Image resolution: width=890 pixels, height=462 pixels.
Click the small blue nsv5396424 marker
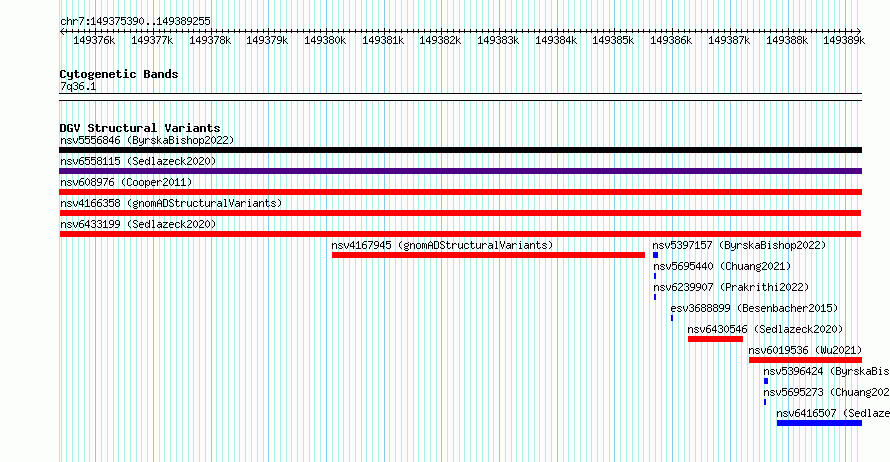[x=766, y=381]
